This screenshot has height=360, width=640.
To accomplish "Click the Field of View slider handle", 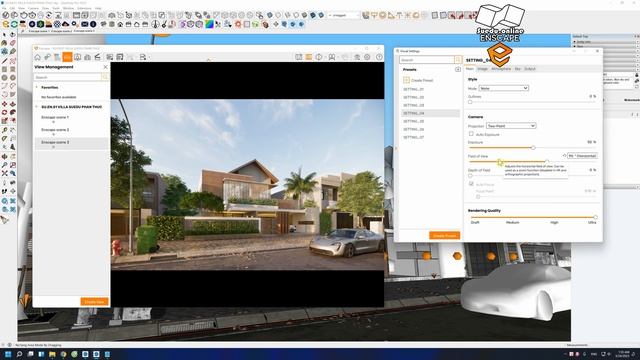I will [x=547, y=161].
